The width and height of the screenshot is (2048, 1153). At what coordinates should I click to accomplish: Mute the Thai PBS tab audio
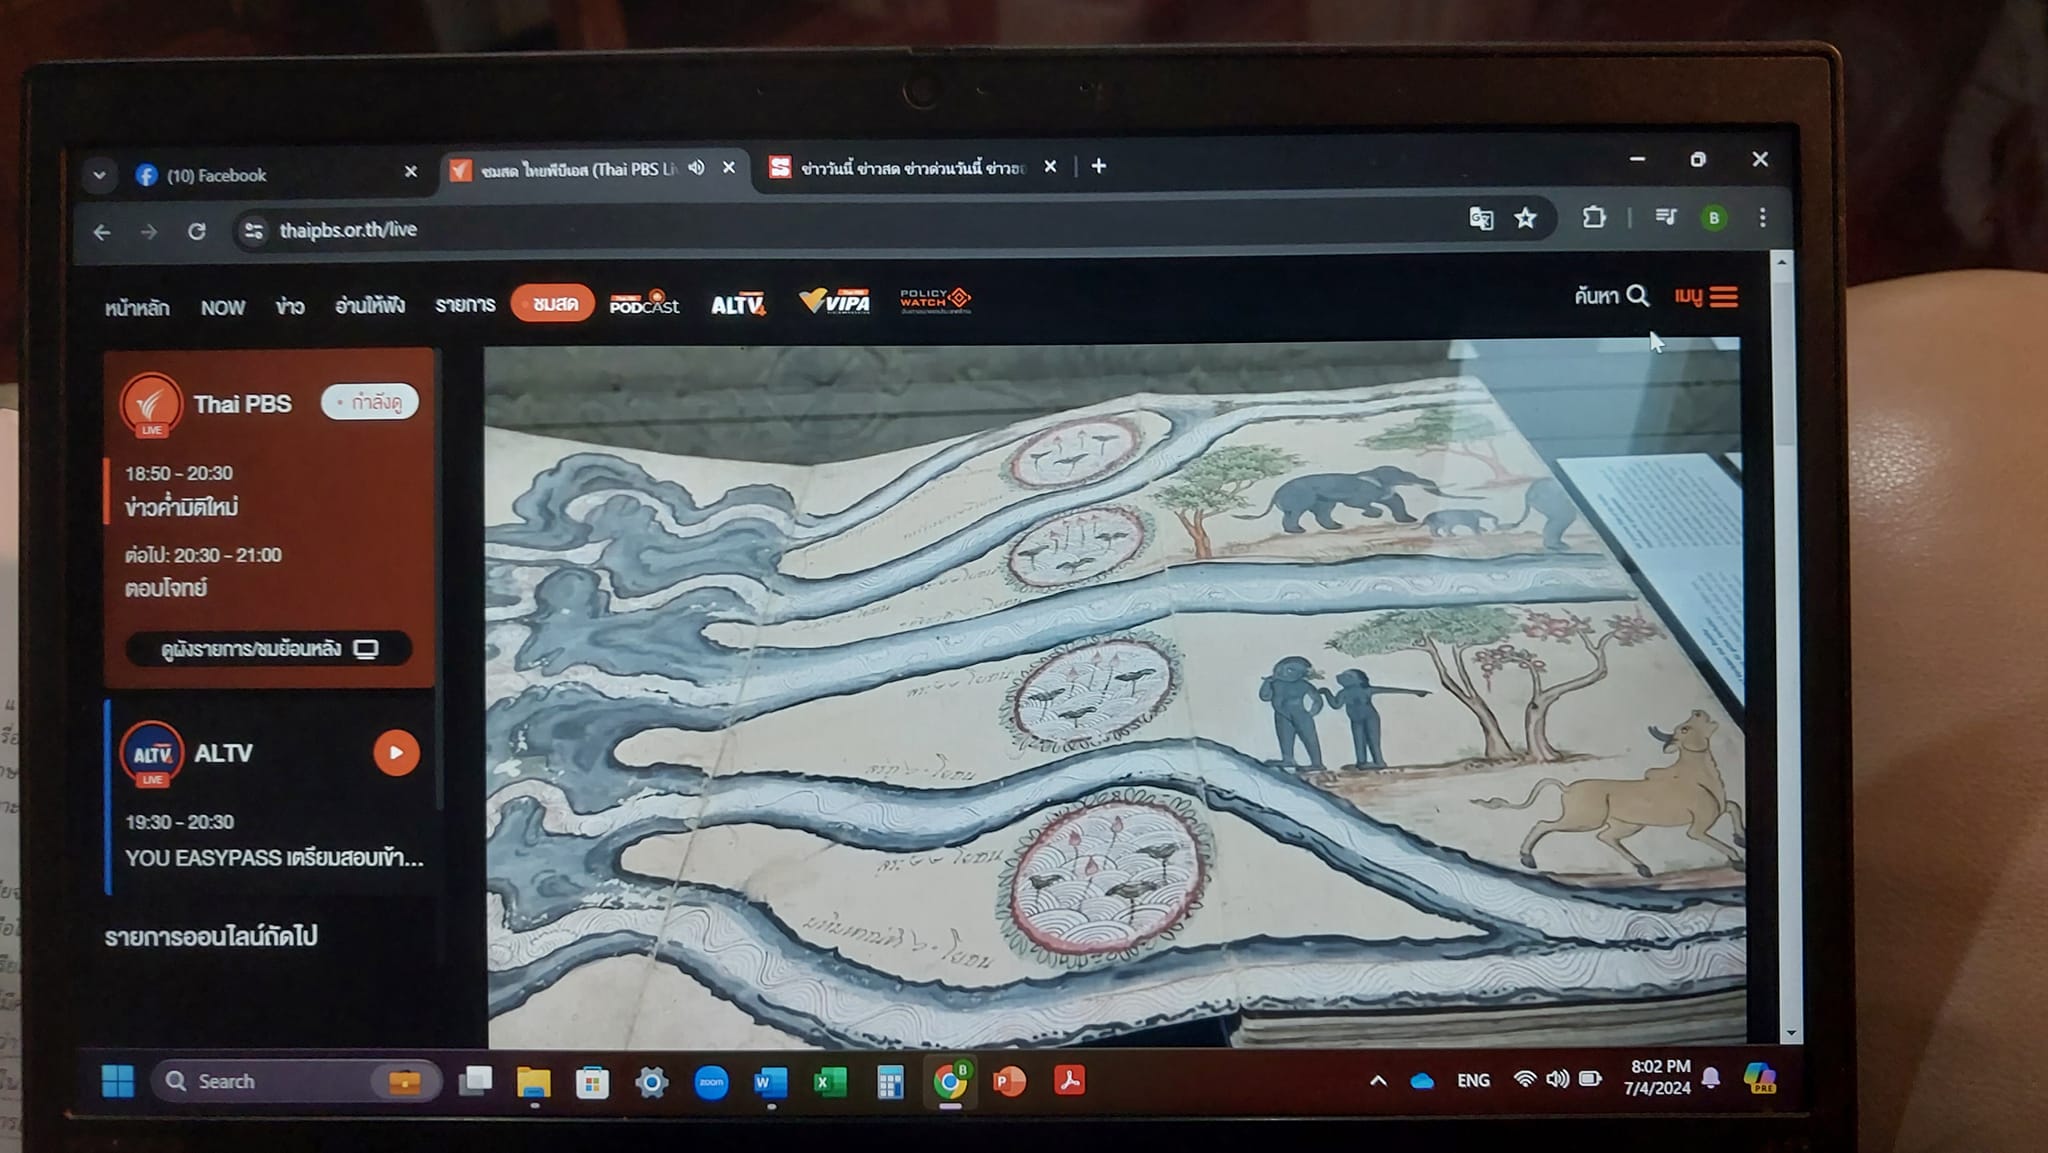(x=696, y=167)
